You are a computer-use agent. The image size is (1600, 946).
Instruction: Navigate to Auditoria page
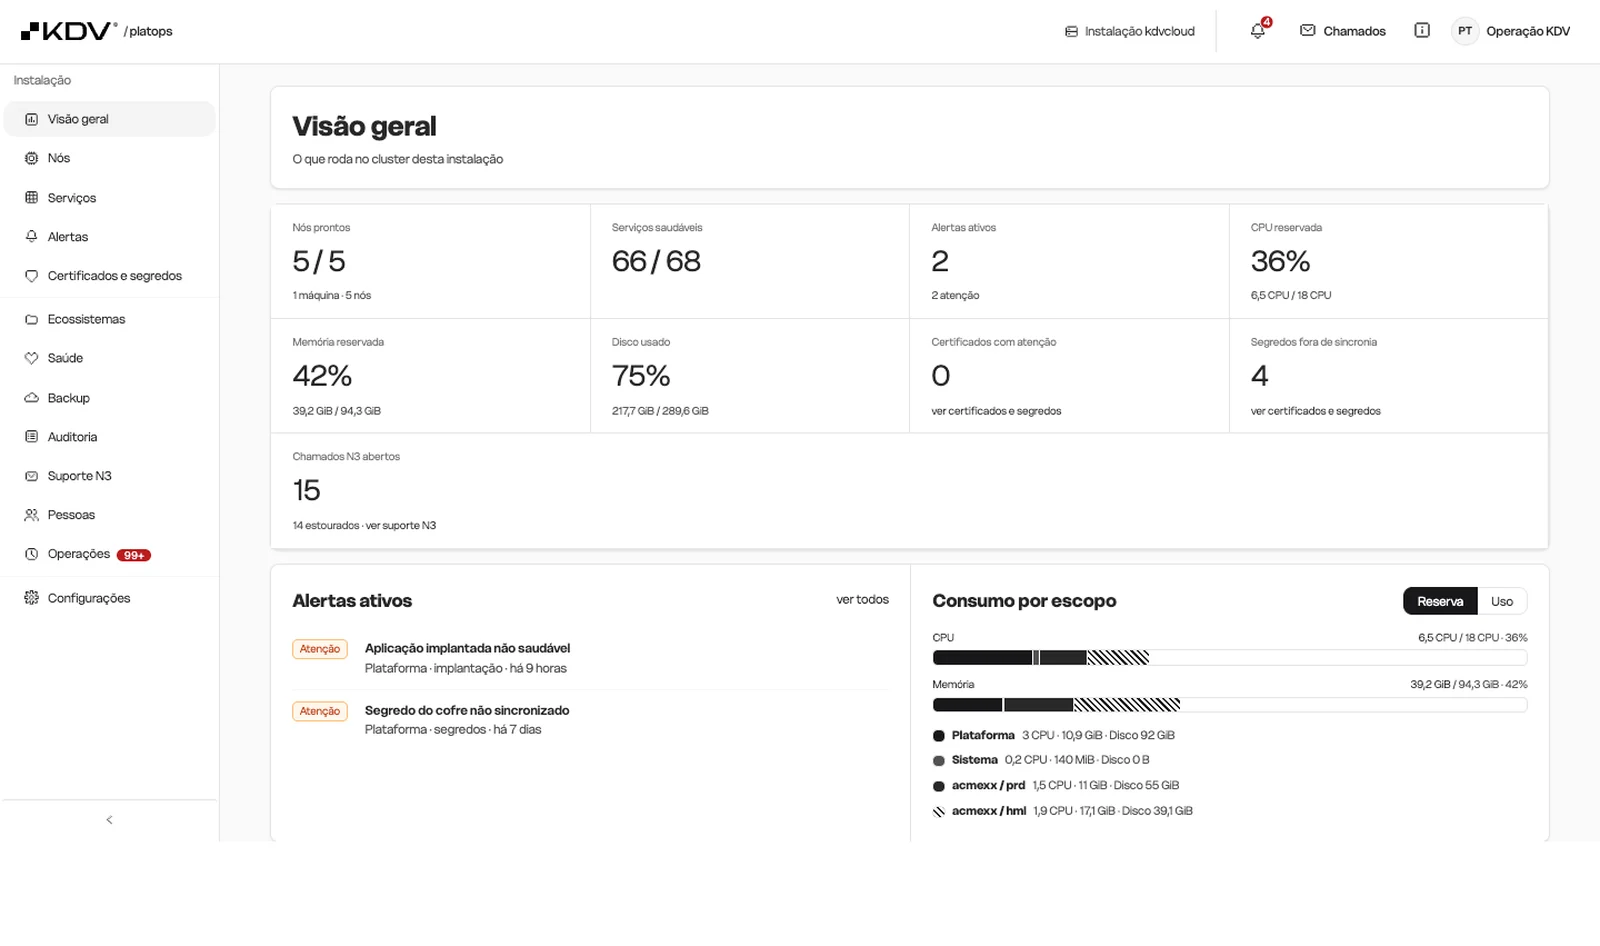point(110,437)
